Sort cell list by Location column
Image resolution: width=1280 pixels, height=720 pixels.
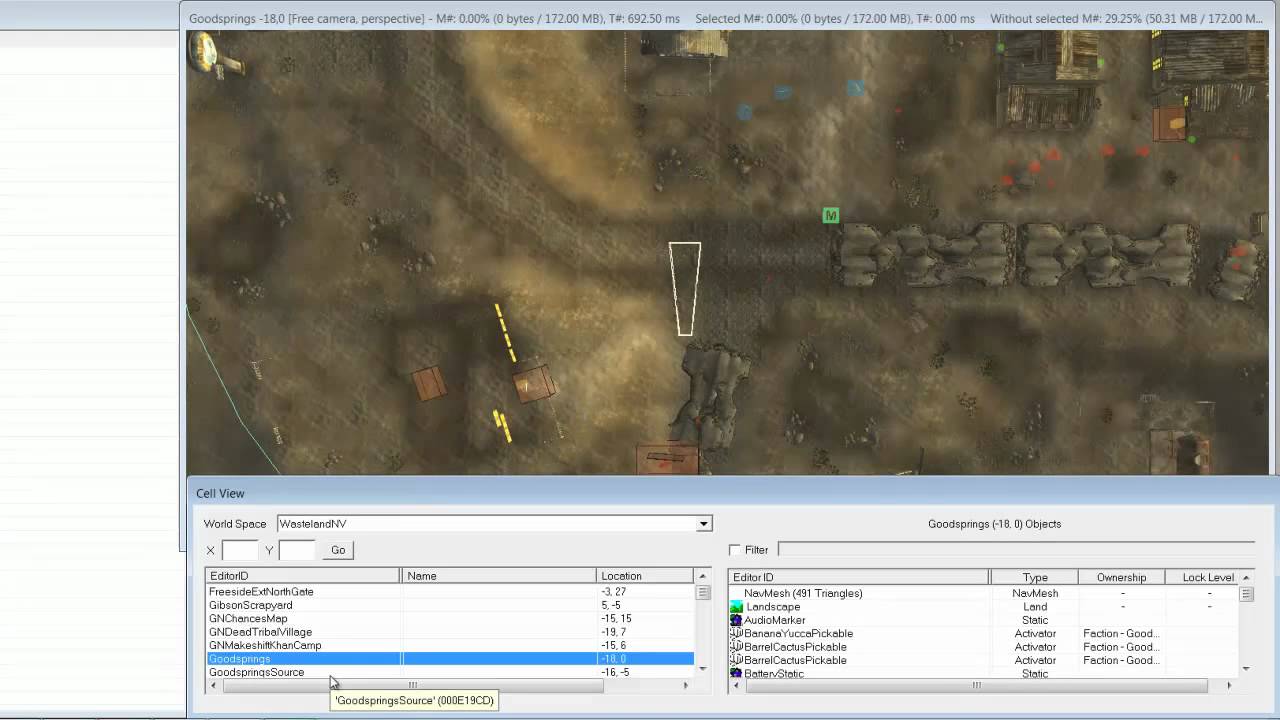click(x=645, y=576)
